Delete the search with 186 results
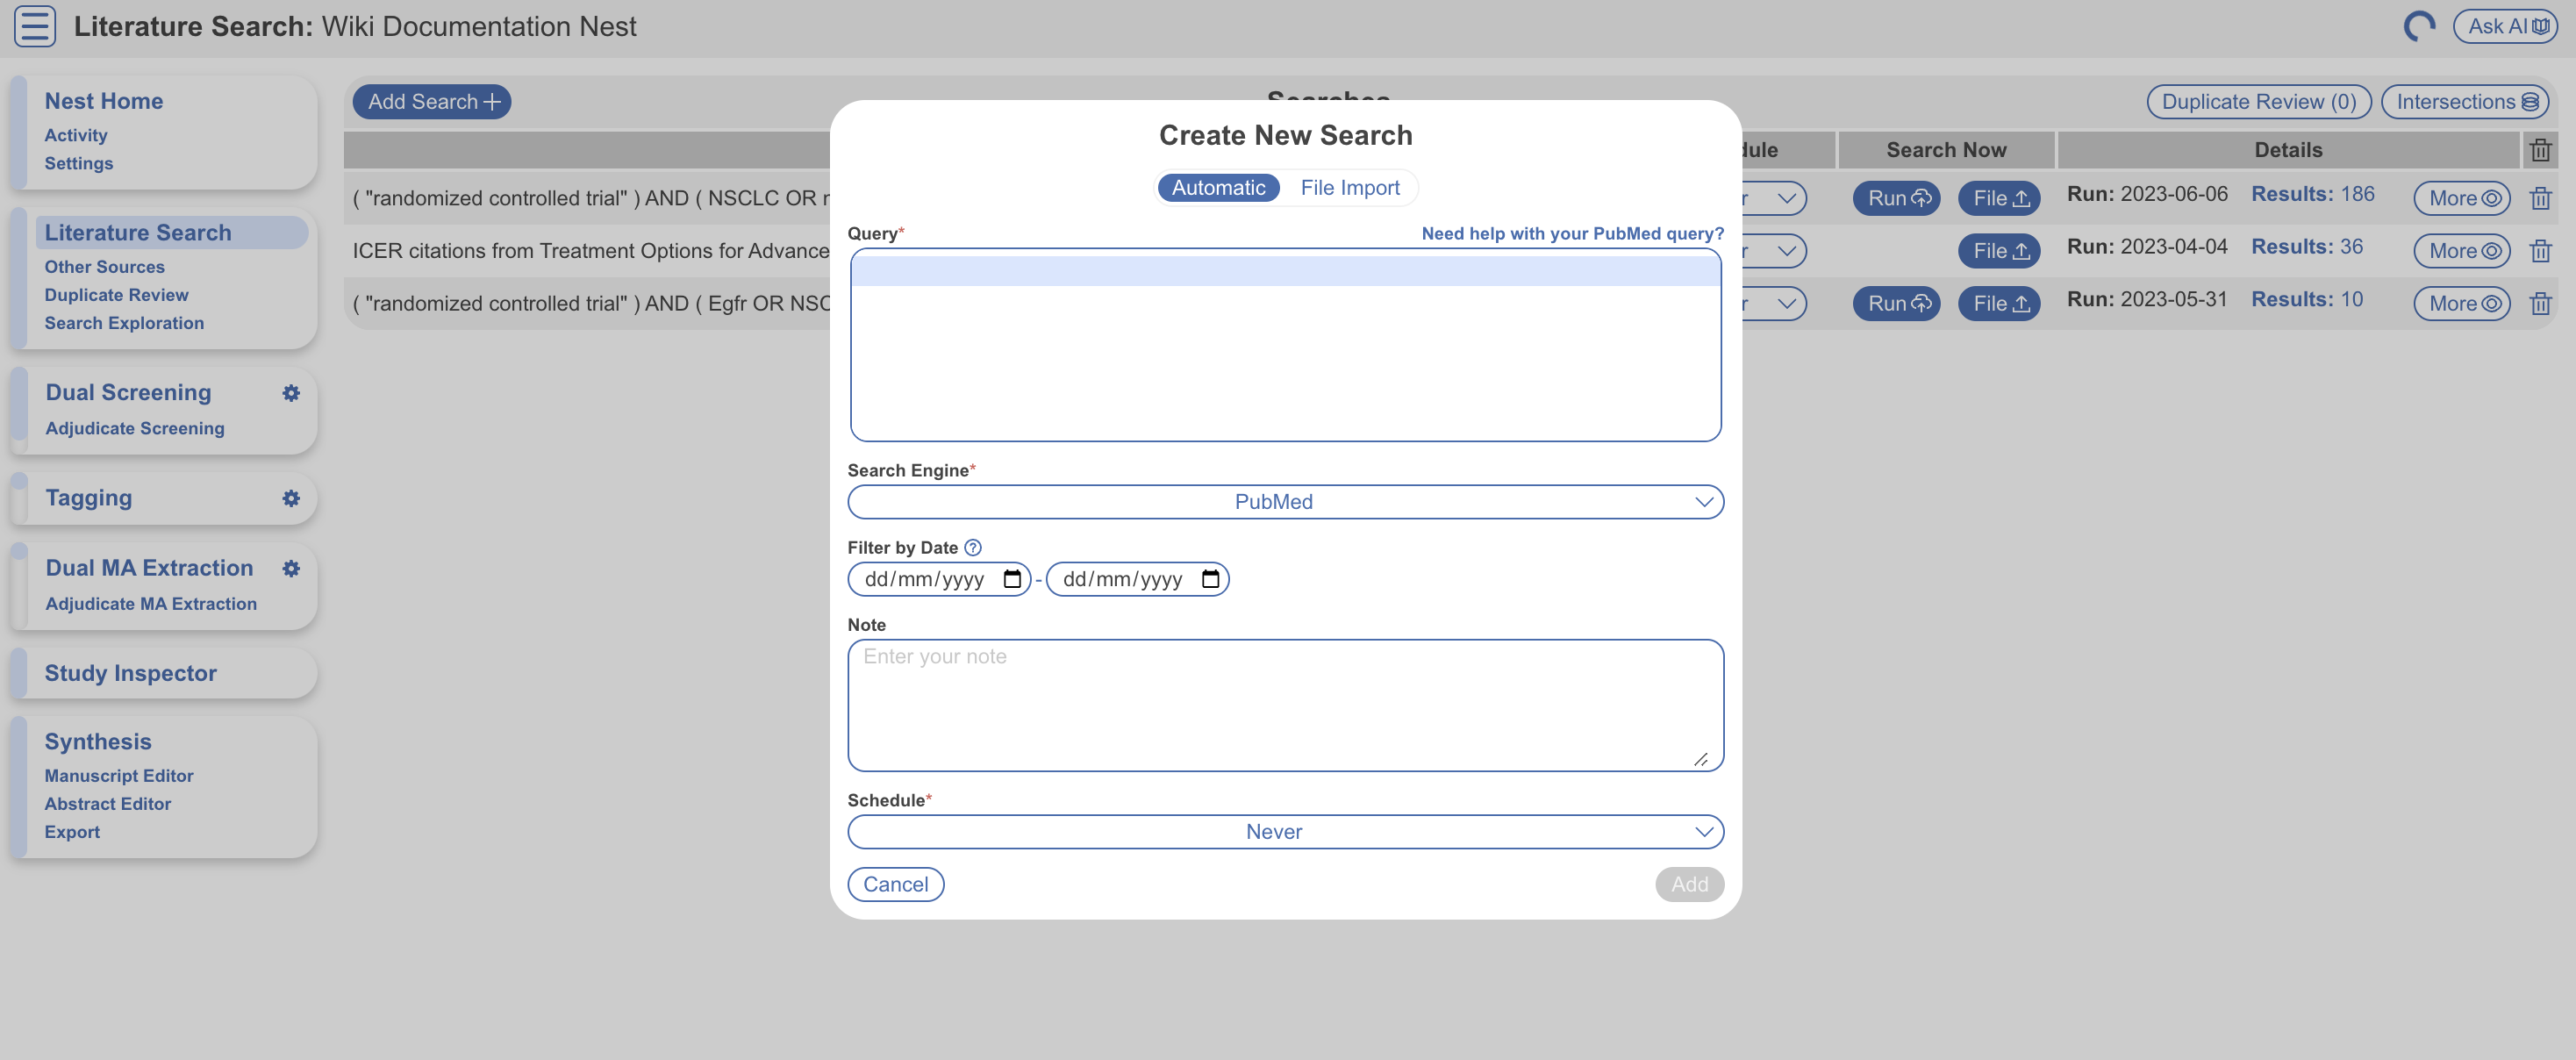The width and height of the screenshot is (2576, 1060). (2540, 198)
